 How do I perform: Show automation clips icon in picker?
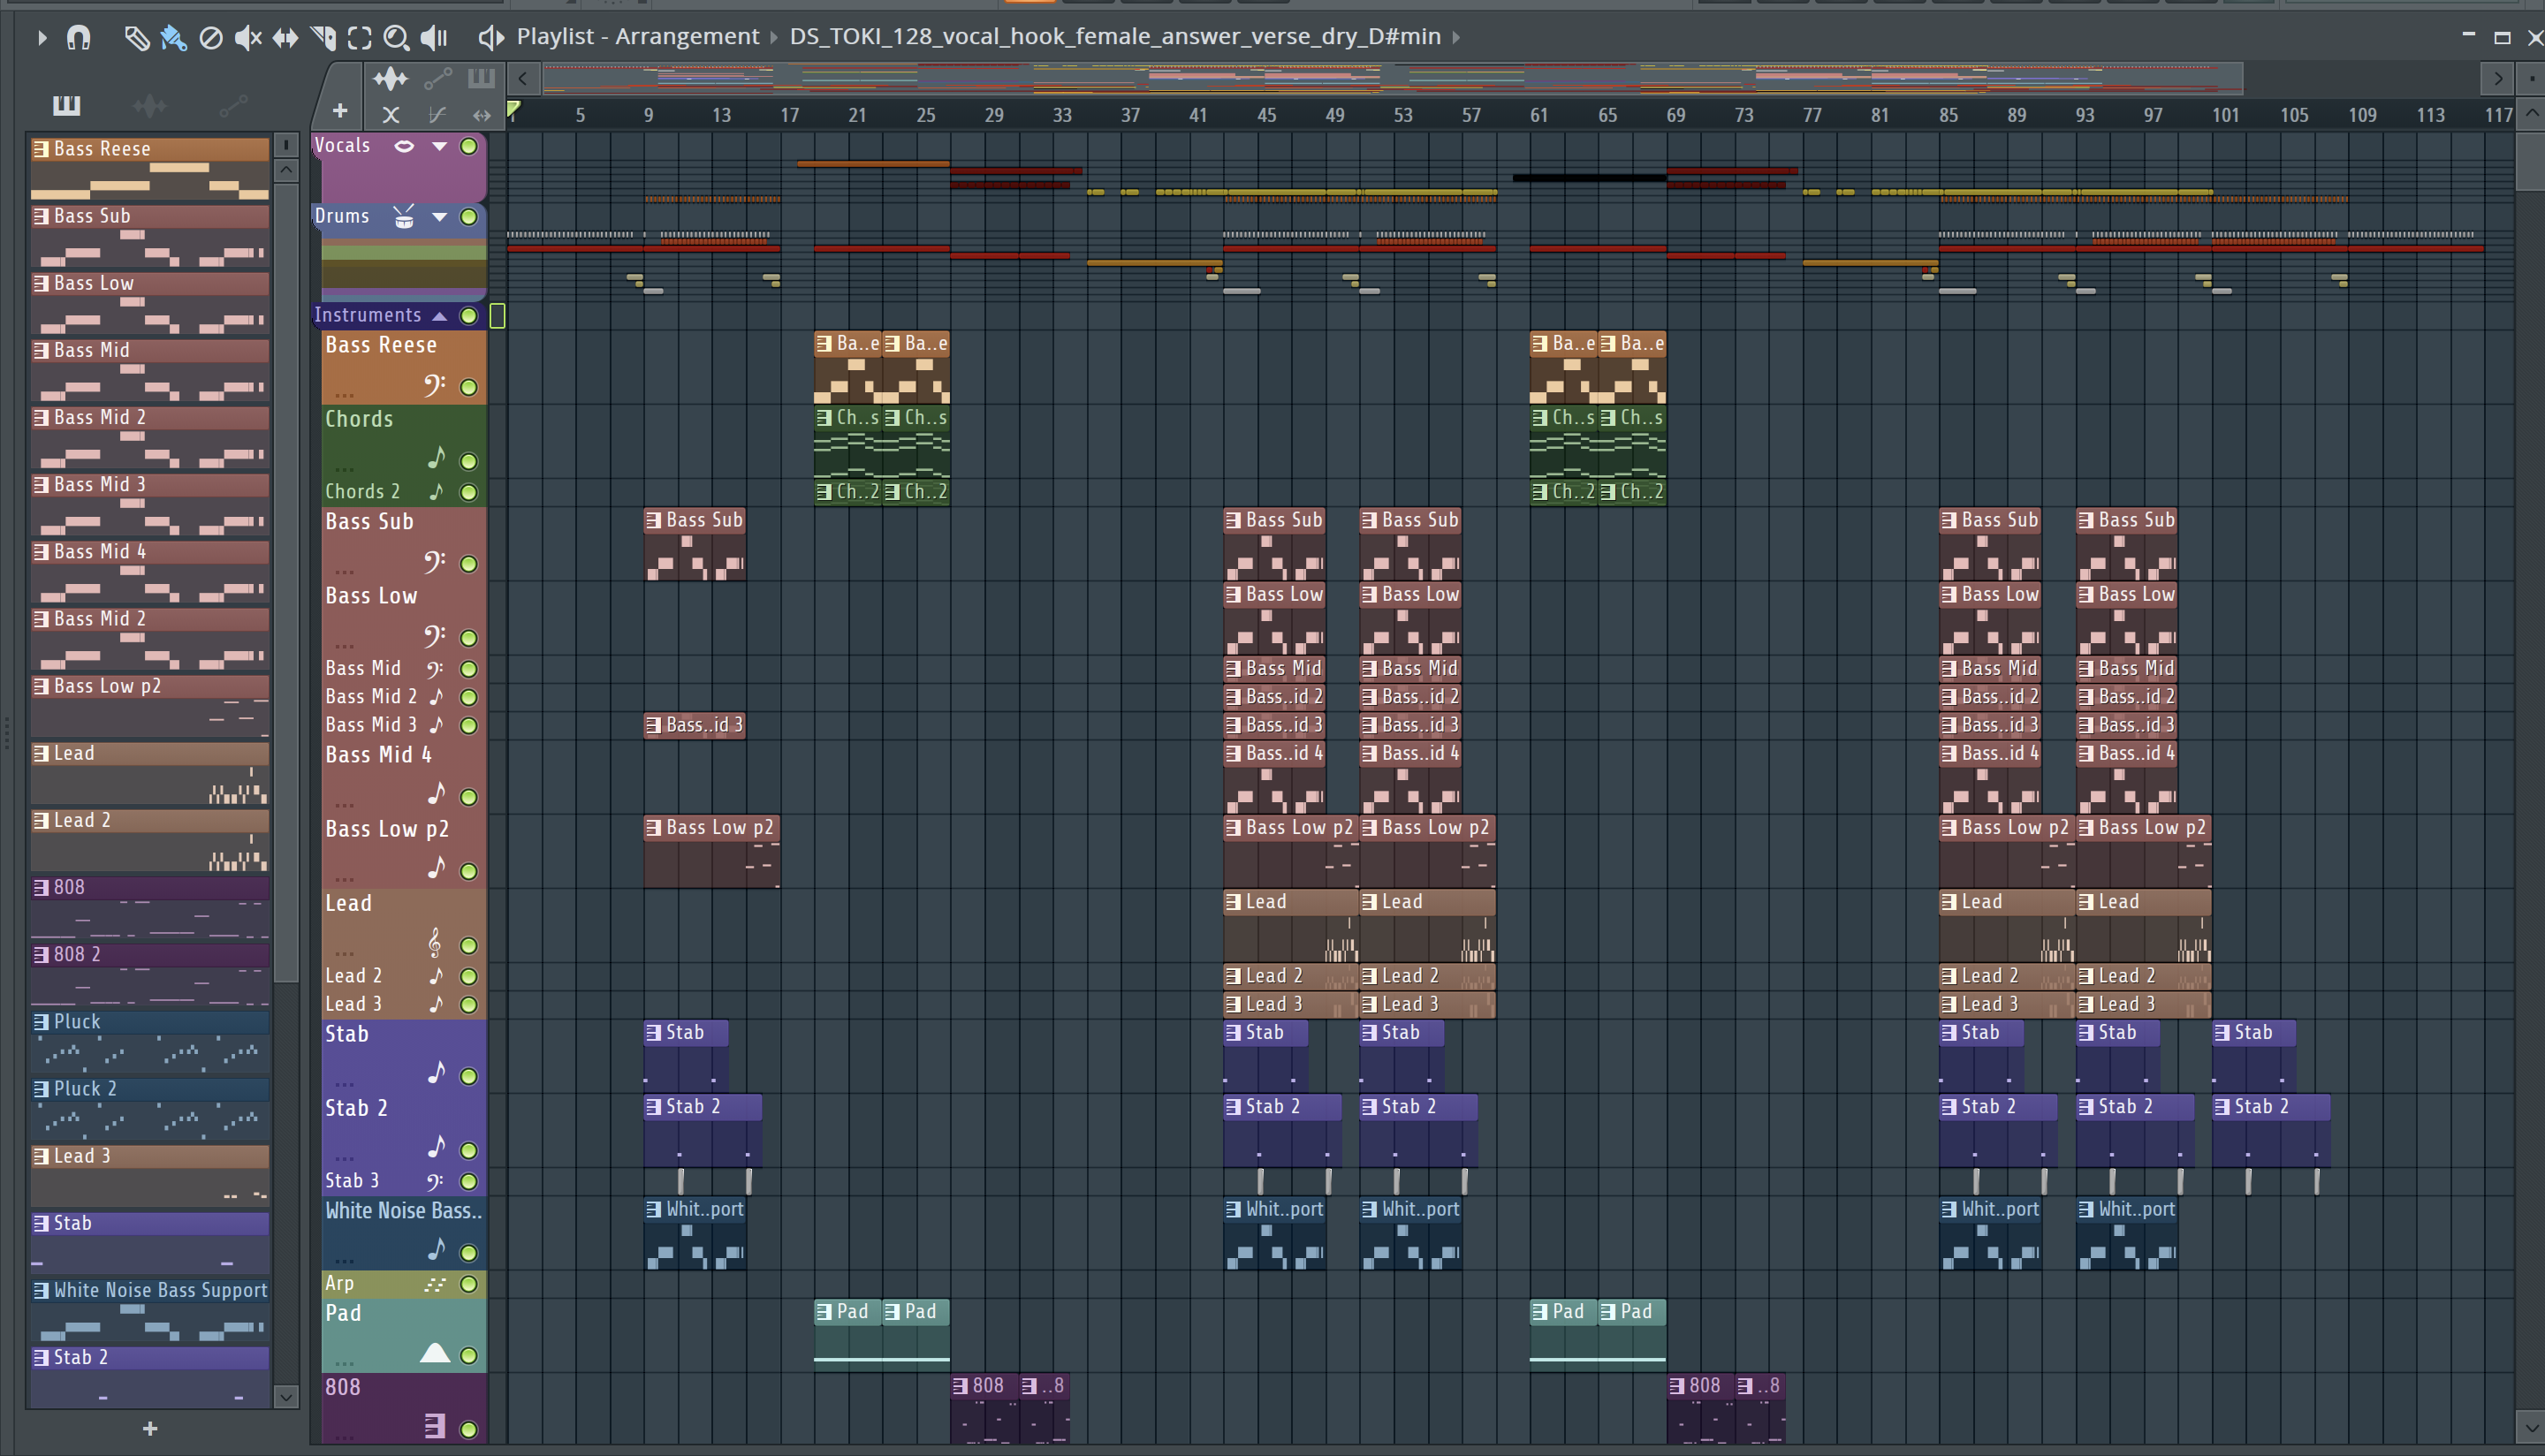pyautogui.click(x=232, y=104)
